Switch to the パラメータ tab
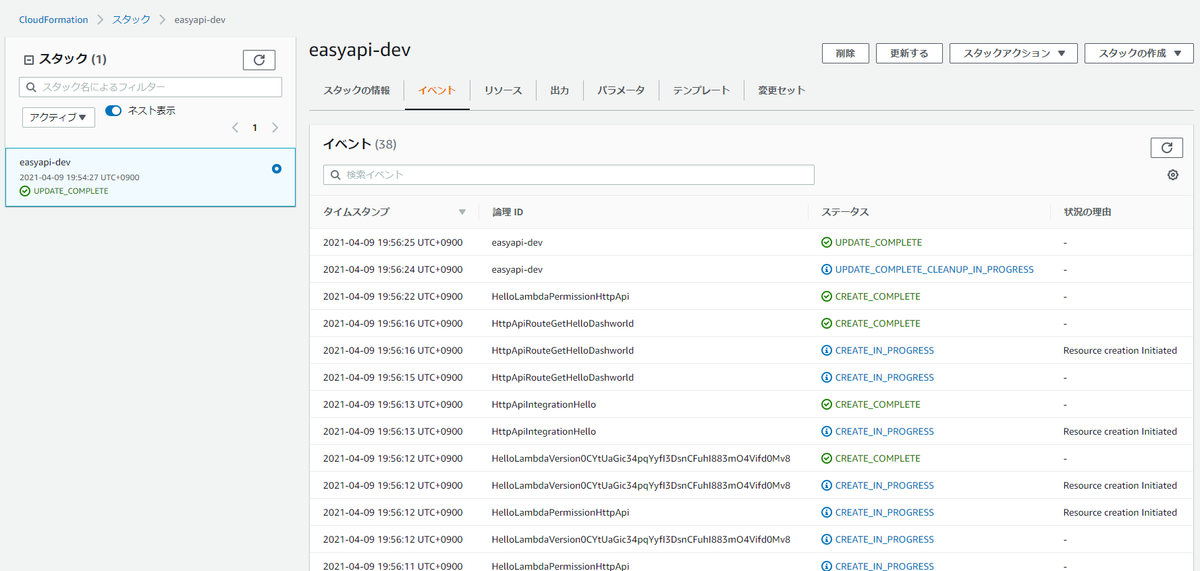This screenshot has width=1200, height=571. (x=621, y=90)
